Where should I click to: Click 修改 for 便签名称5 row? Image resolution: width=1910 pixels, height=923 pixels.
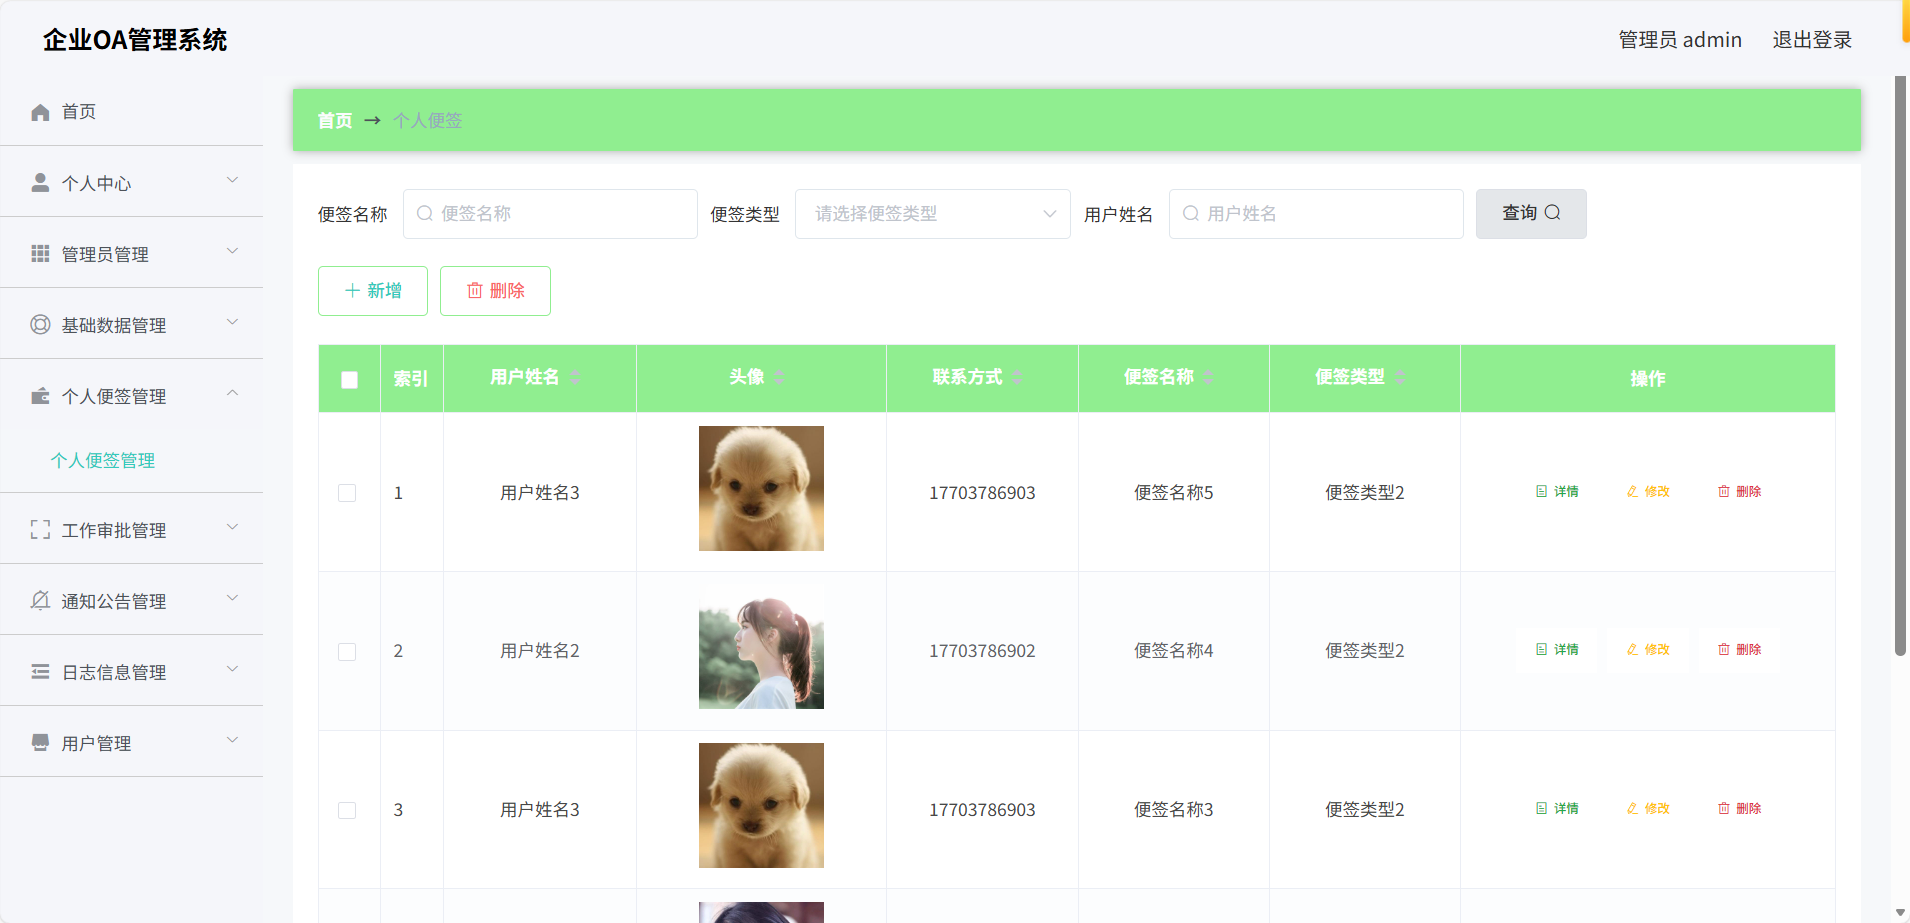click(x=1648, y=492)
